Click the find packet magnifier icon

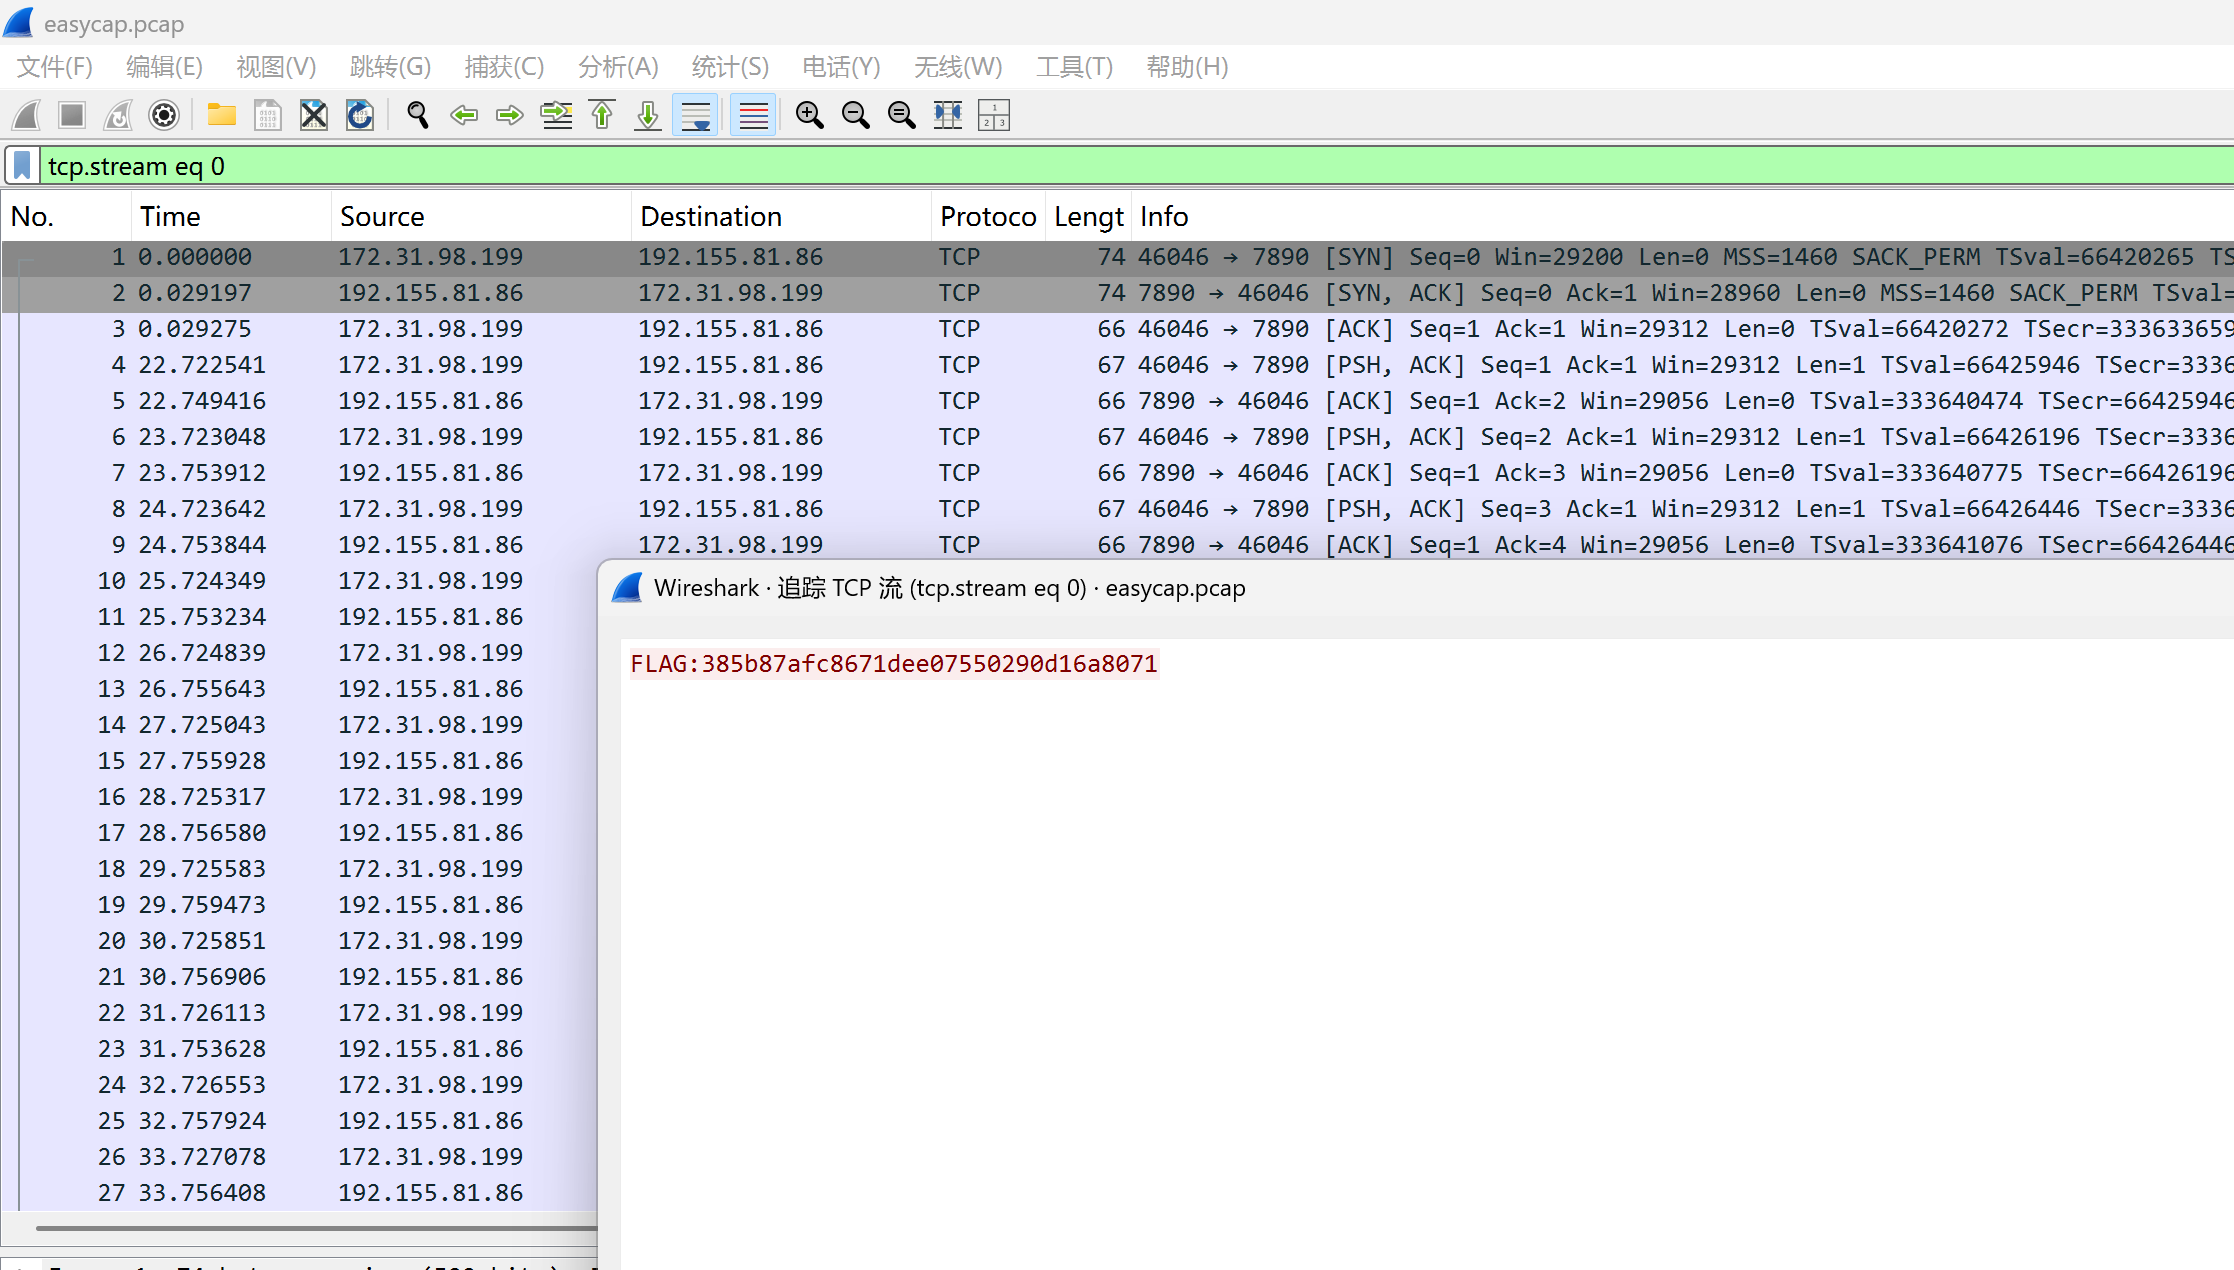coord(418,116)
